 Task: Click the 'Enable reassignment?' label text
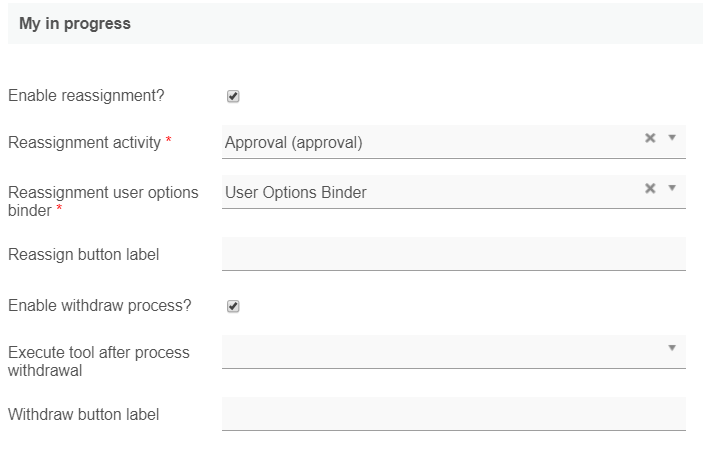point(86,96)
